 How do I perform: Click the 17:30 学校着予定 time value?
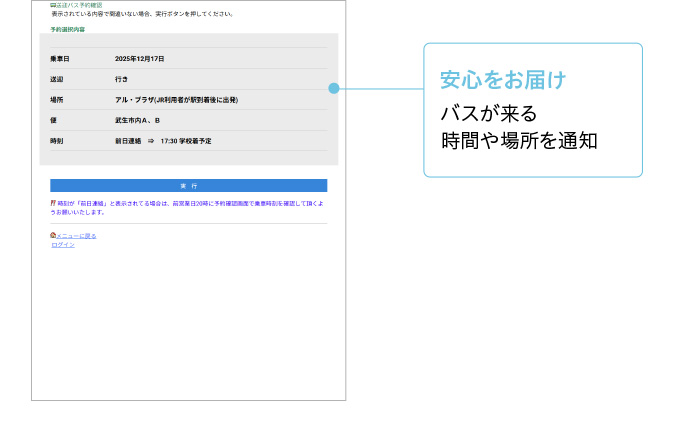(x=186, y=141)
